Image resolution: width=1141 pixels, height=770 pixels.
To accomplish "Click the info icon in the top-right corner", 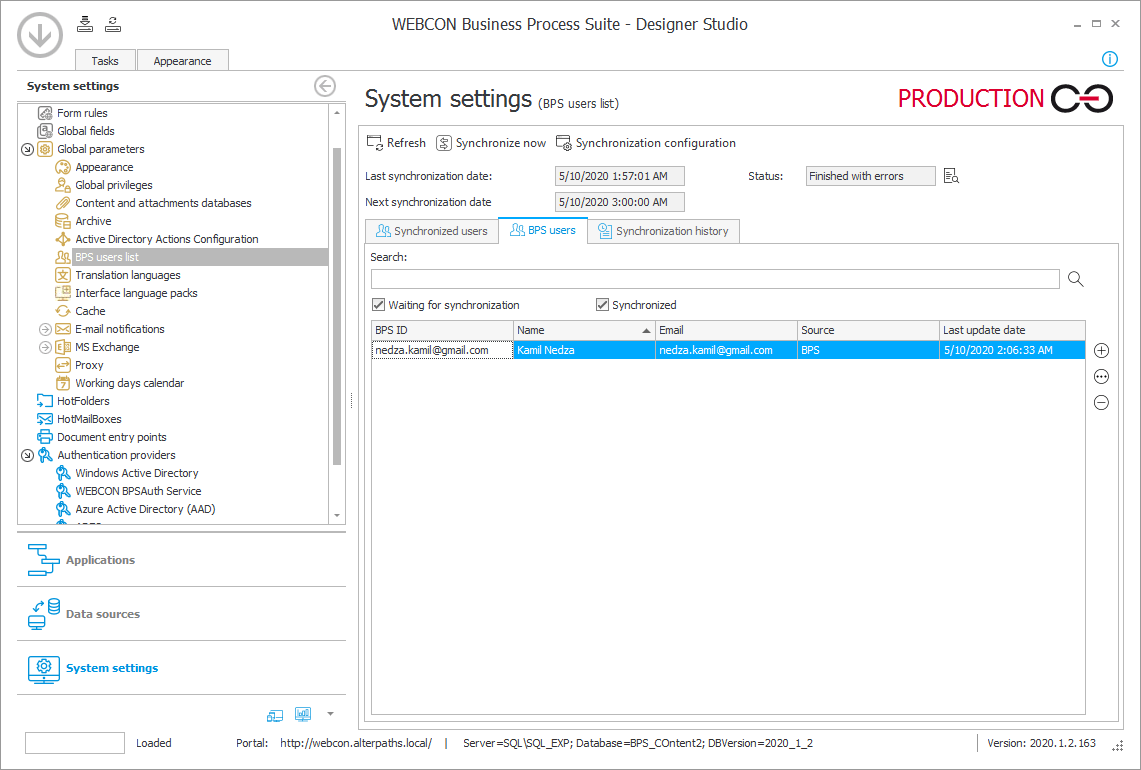I will click(x=1109, y=59).
